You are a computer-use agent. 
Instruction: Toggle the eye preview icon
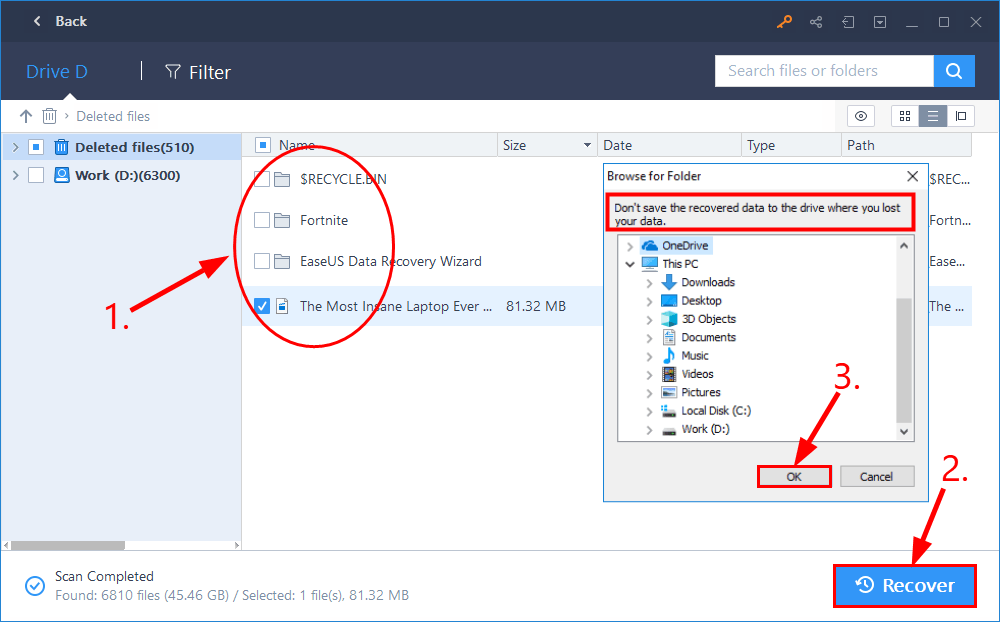pyautogui.click(x=860, y=116)
